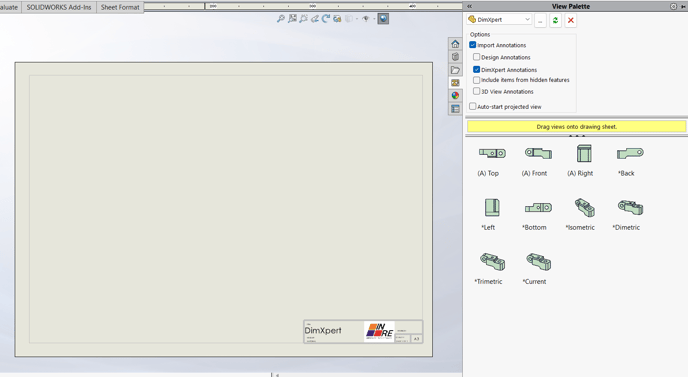Pin the View Palette pane
The width and height of the screenshot is (688, 377).
[683, 7]
